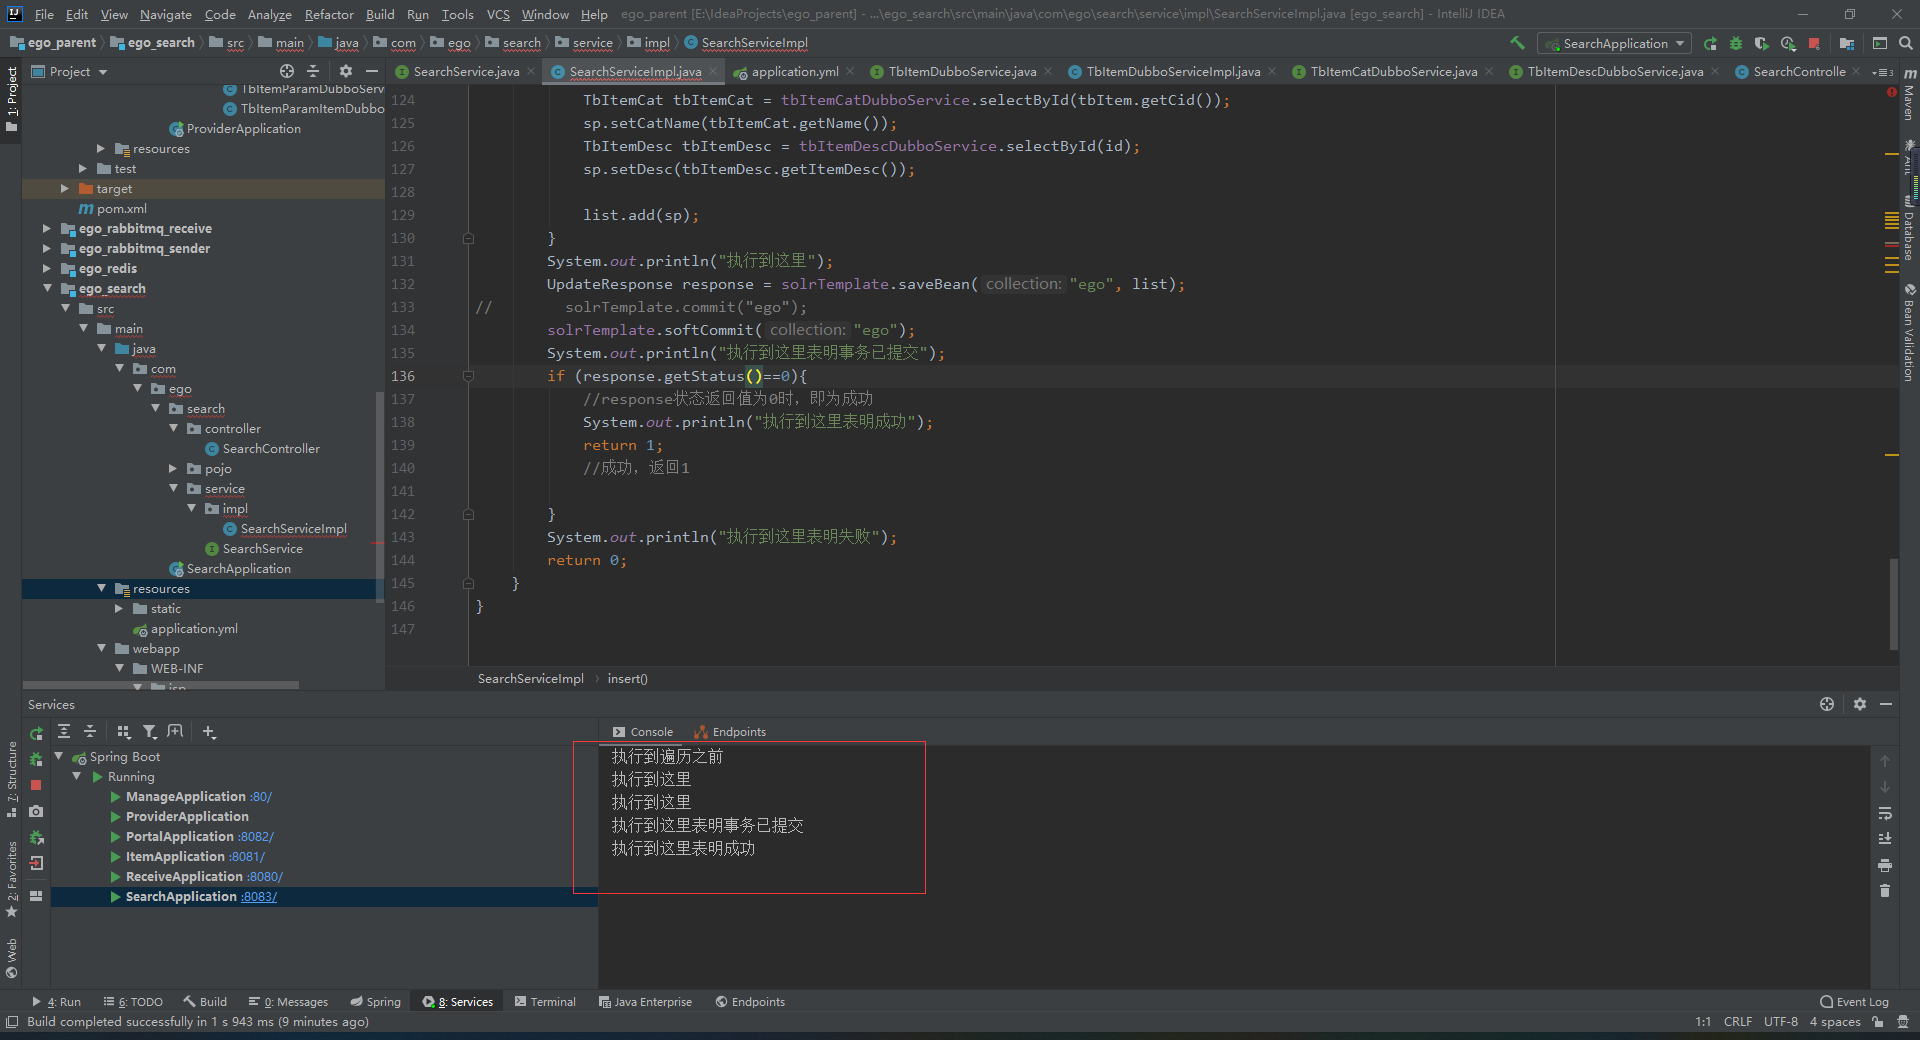This screenshot has width=1920, height=1040.
Task: Open the 6: TODO tool window button
Action: click(x=134, y=1001)
